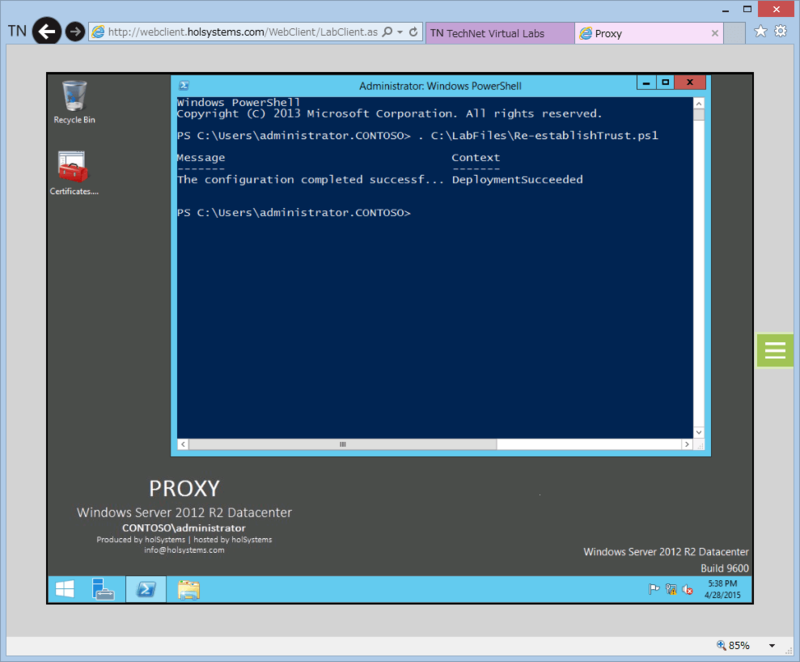Open Server Manager from the taskbar
Image resolution: width=800 pixels, height=662 pixels.
(103, 590)
